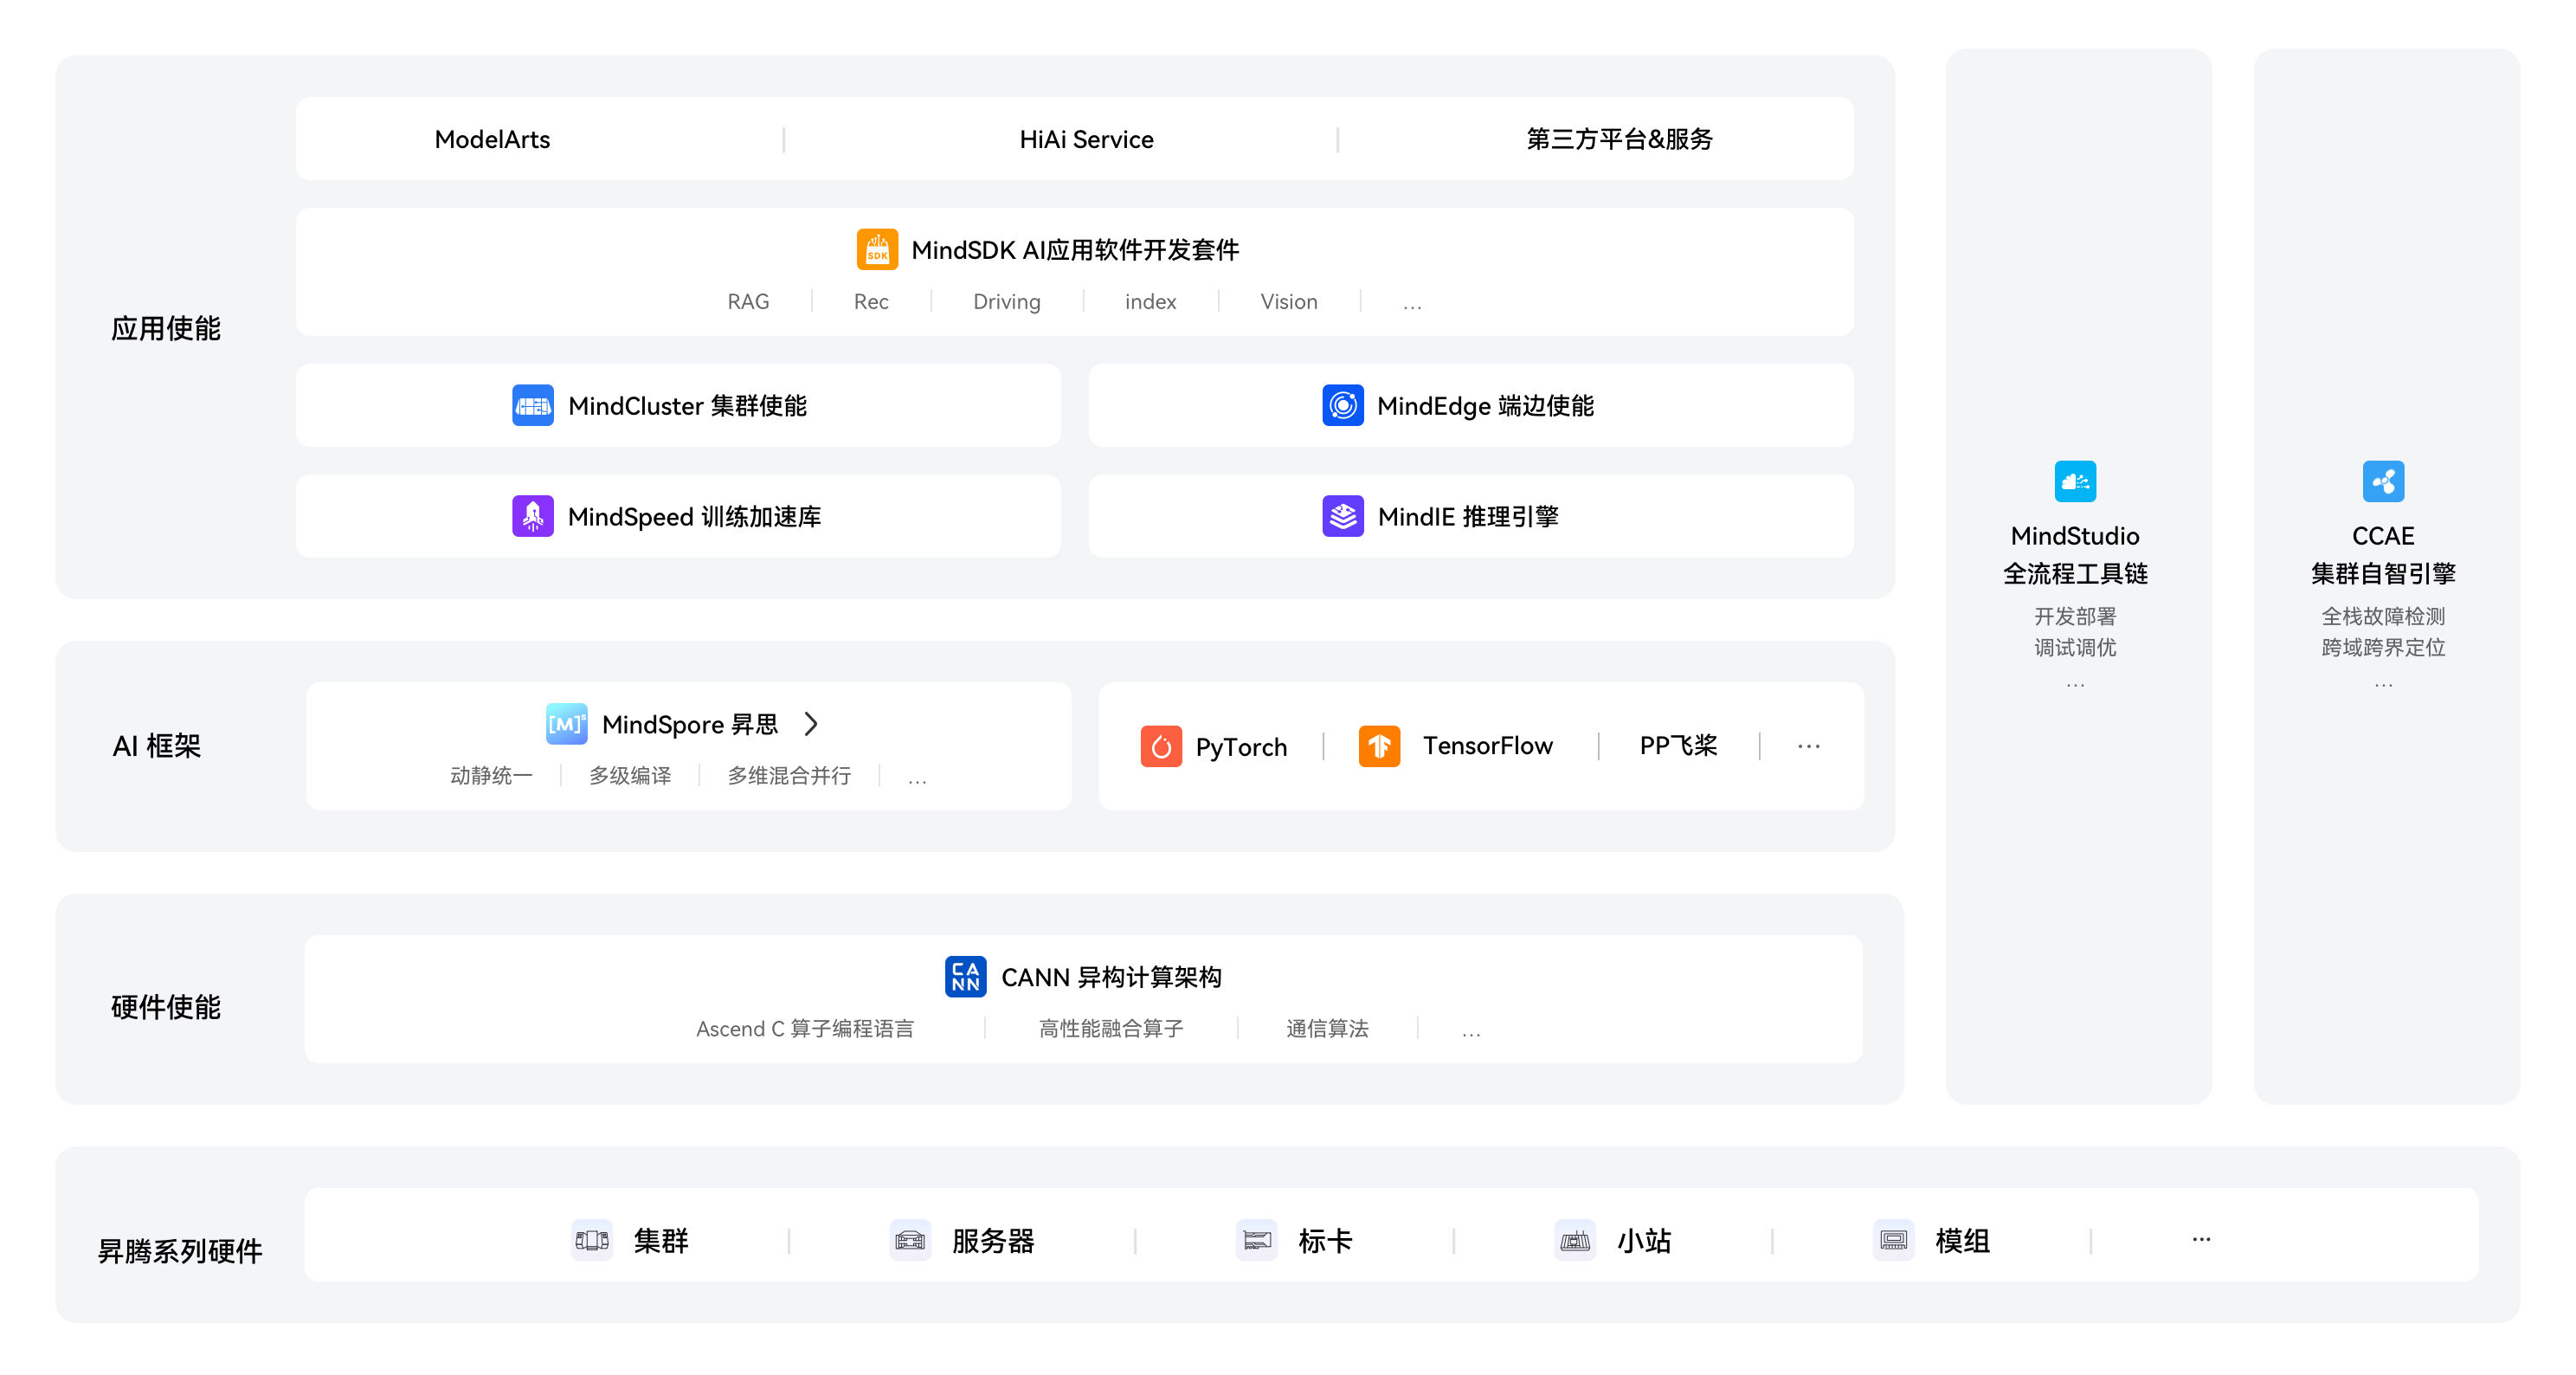
Task: Click 全栈故障检测 under CCAE
Action: point(2383,616)
